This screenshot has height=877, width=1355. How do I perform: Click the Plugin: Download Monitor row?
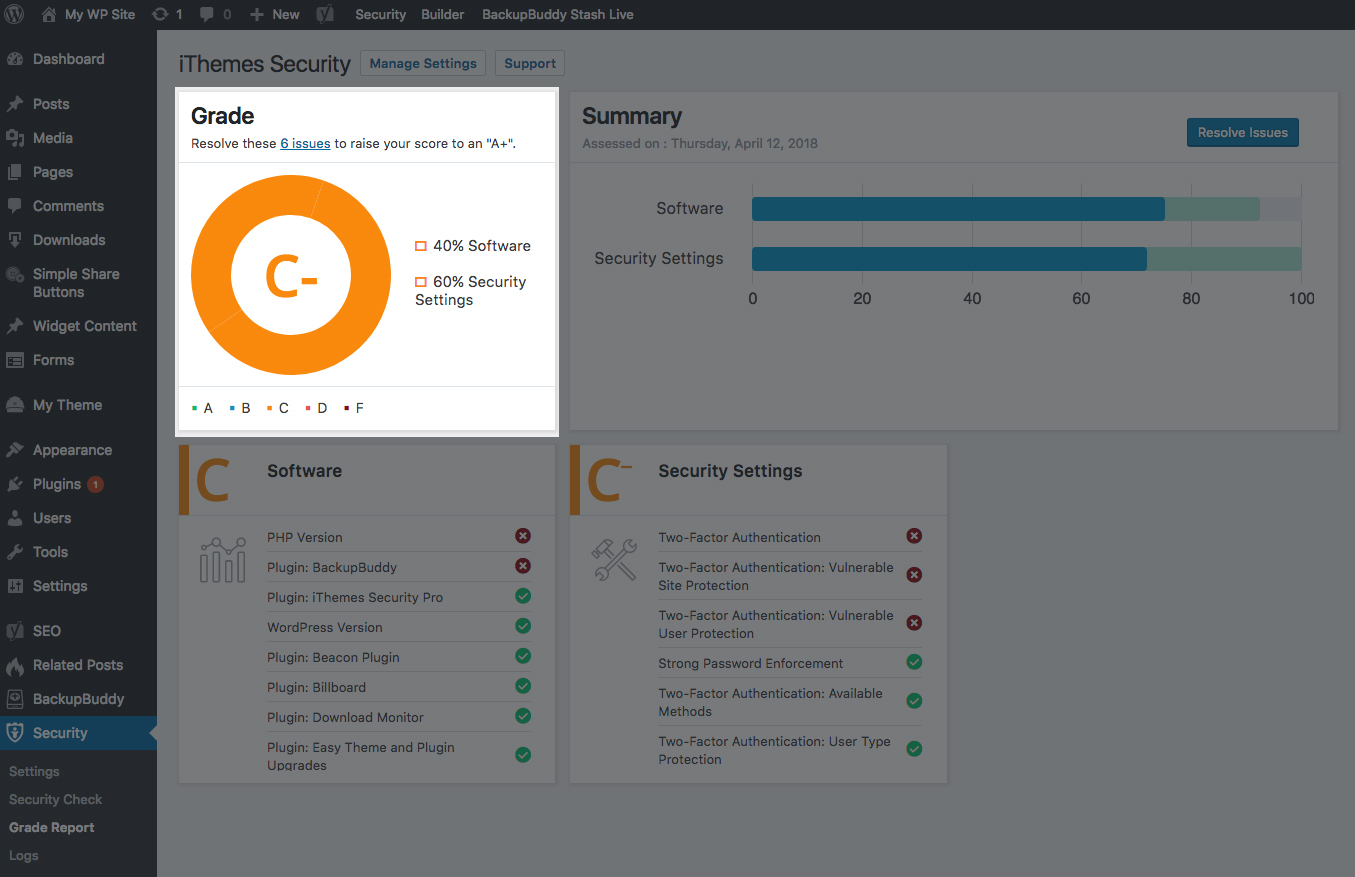399,717
